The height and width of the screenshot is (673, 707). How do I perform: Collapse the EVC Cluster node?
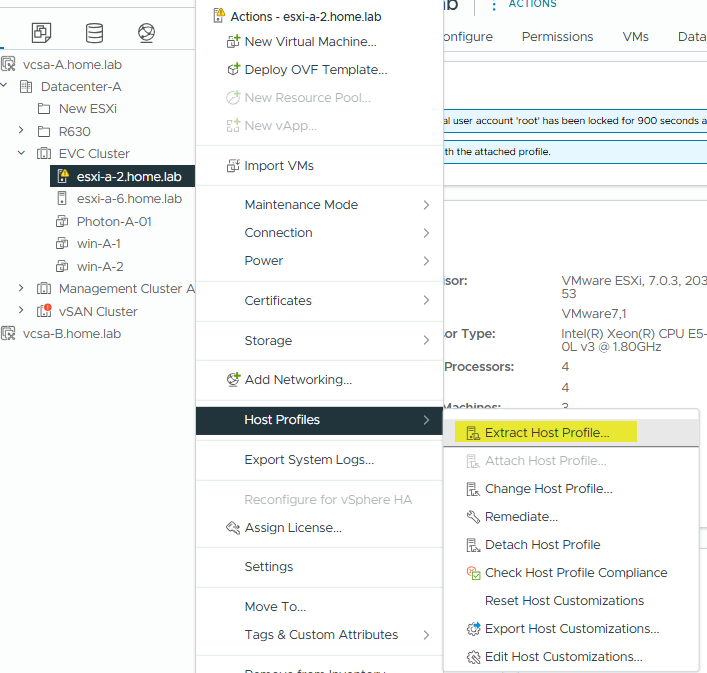pos(21,153)
